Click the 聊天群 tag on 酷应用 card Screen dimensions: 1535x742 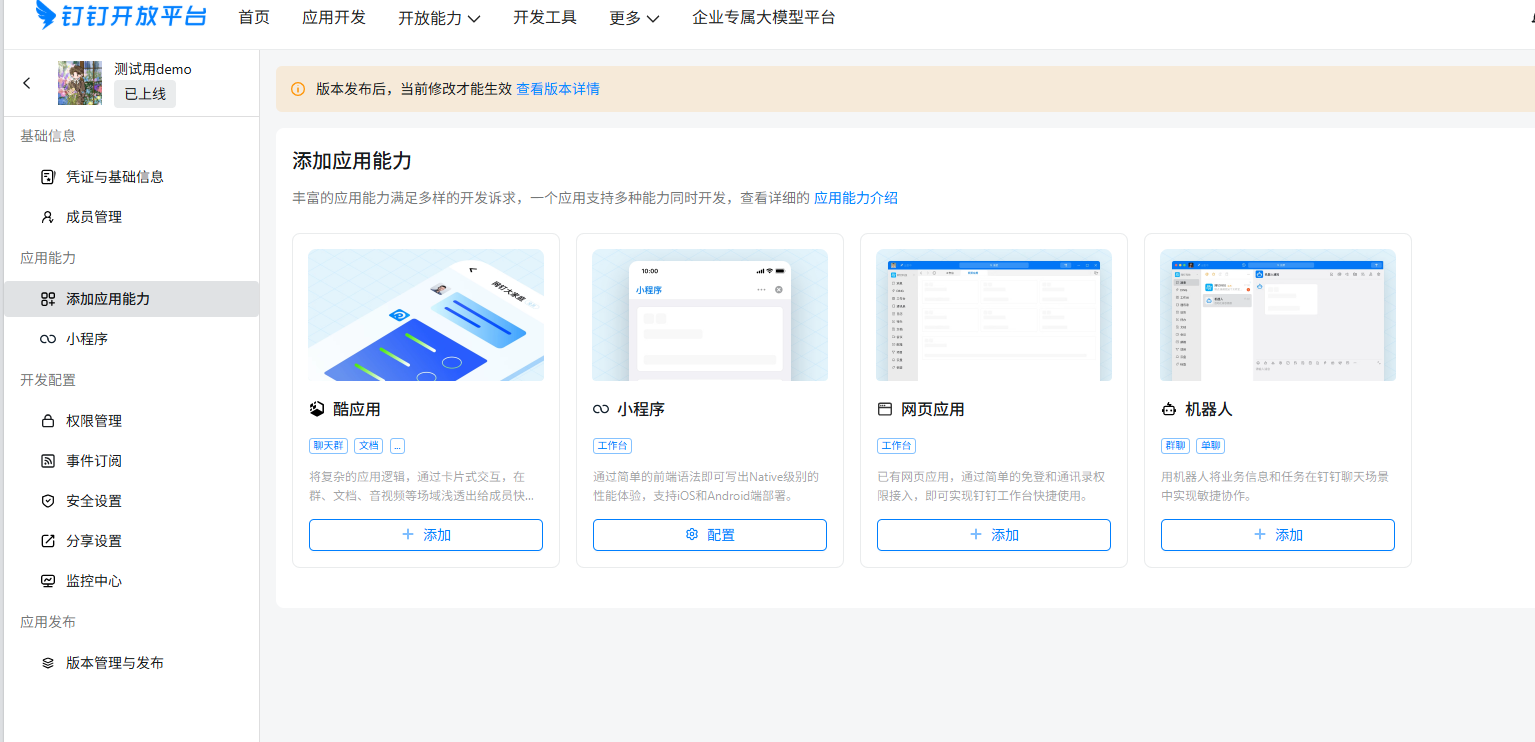pos(328,446)
